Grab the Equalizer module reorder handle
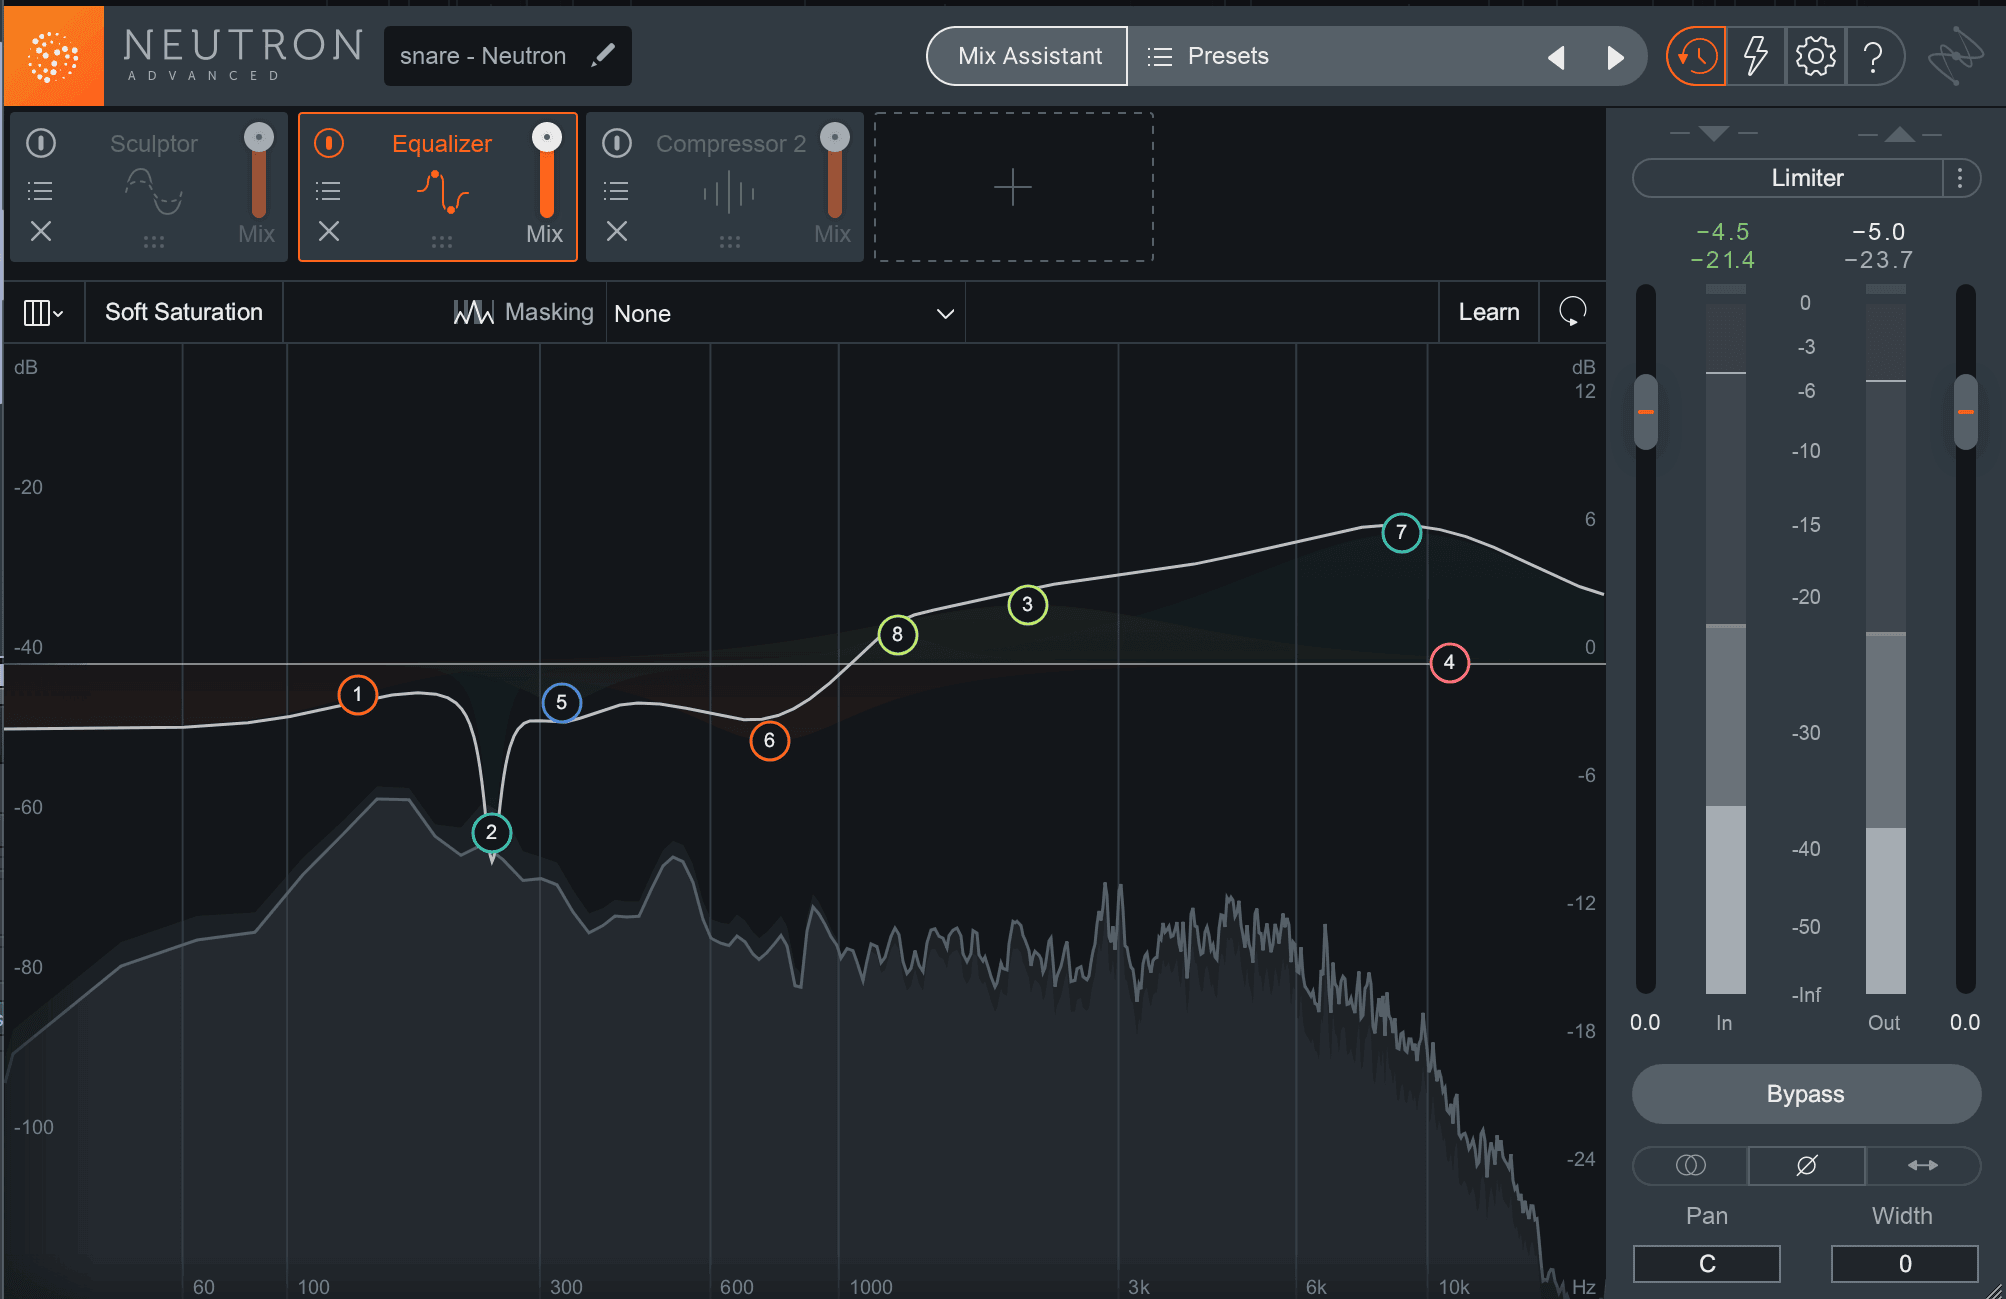The image size is (2006, 1299). [x=441, y=242]
